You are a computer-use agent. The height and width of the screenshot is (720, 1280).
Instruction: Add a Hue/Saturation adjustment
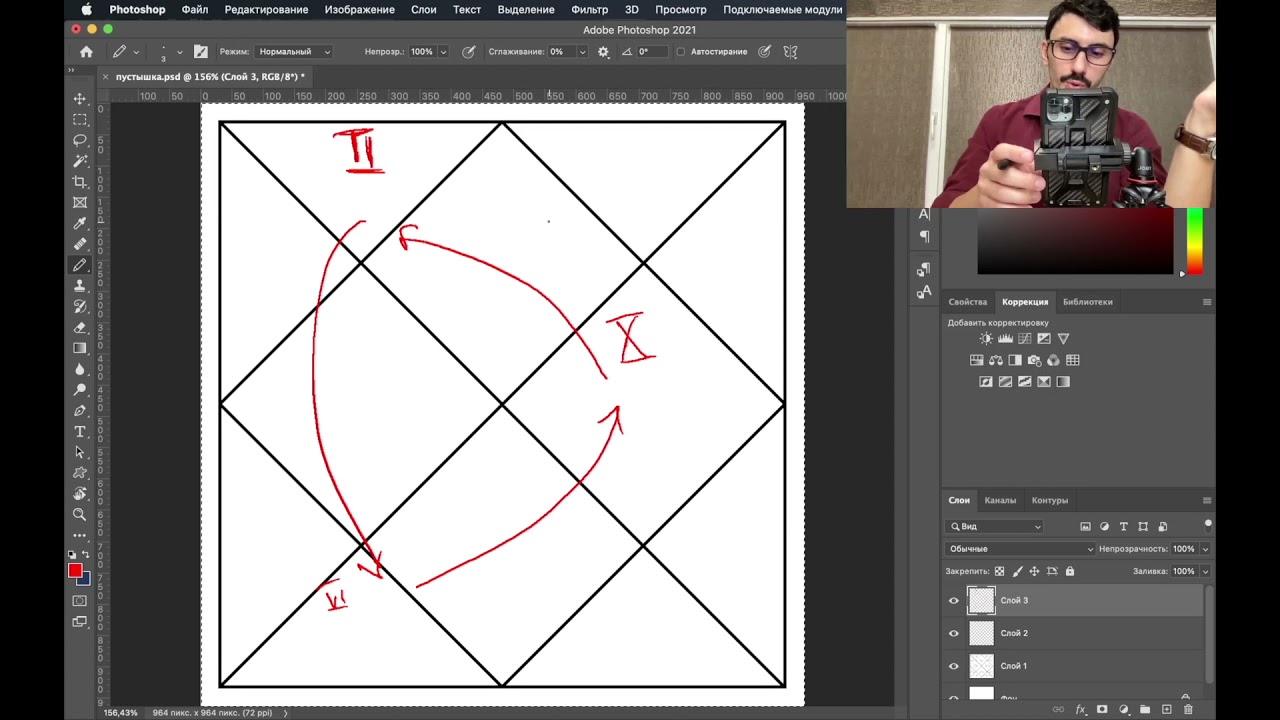(x=977, y=360)
